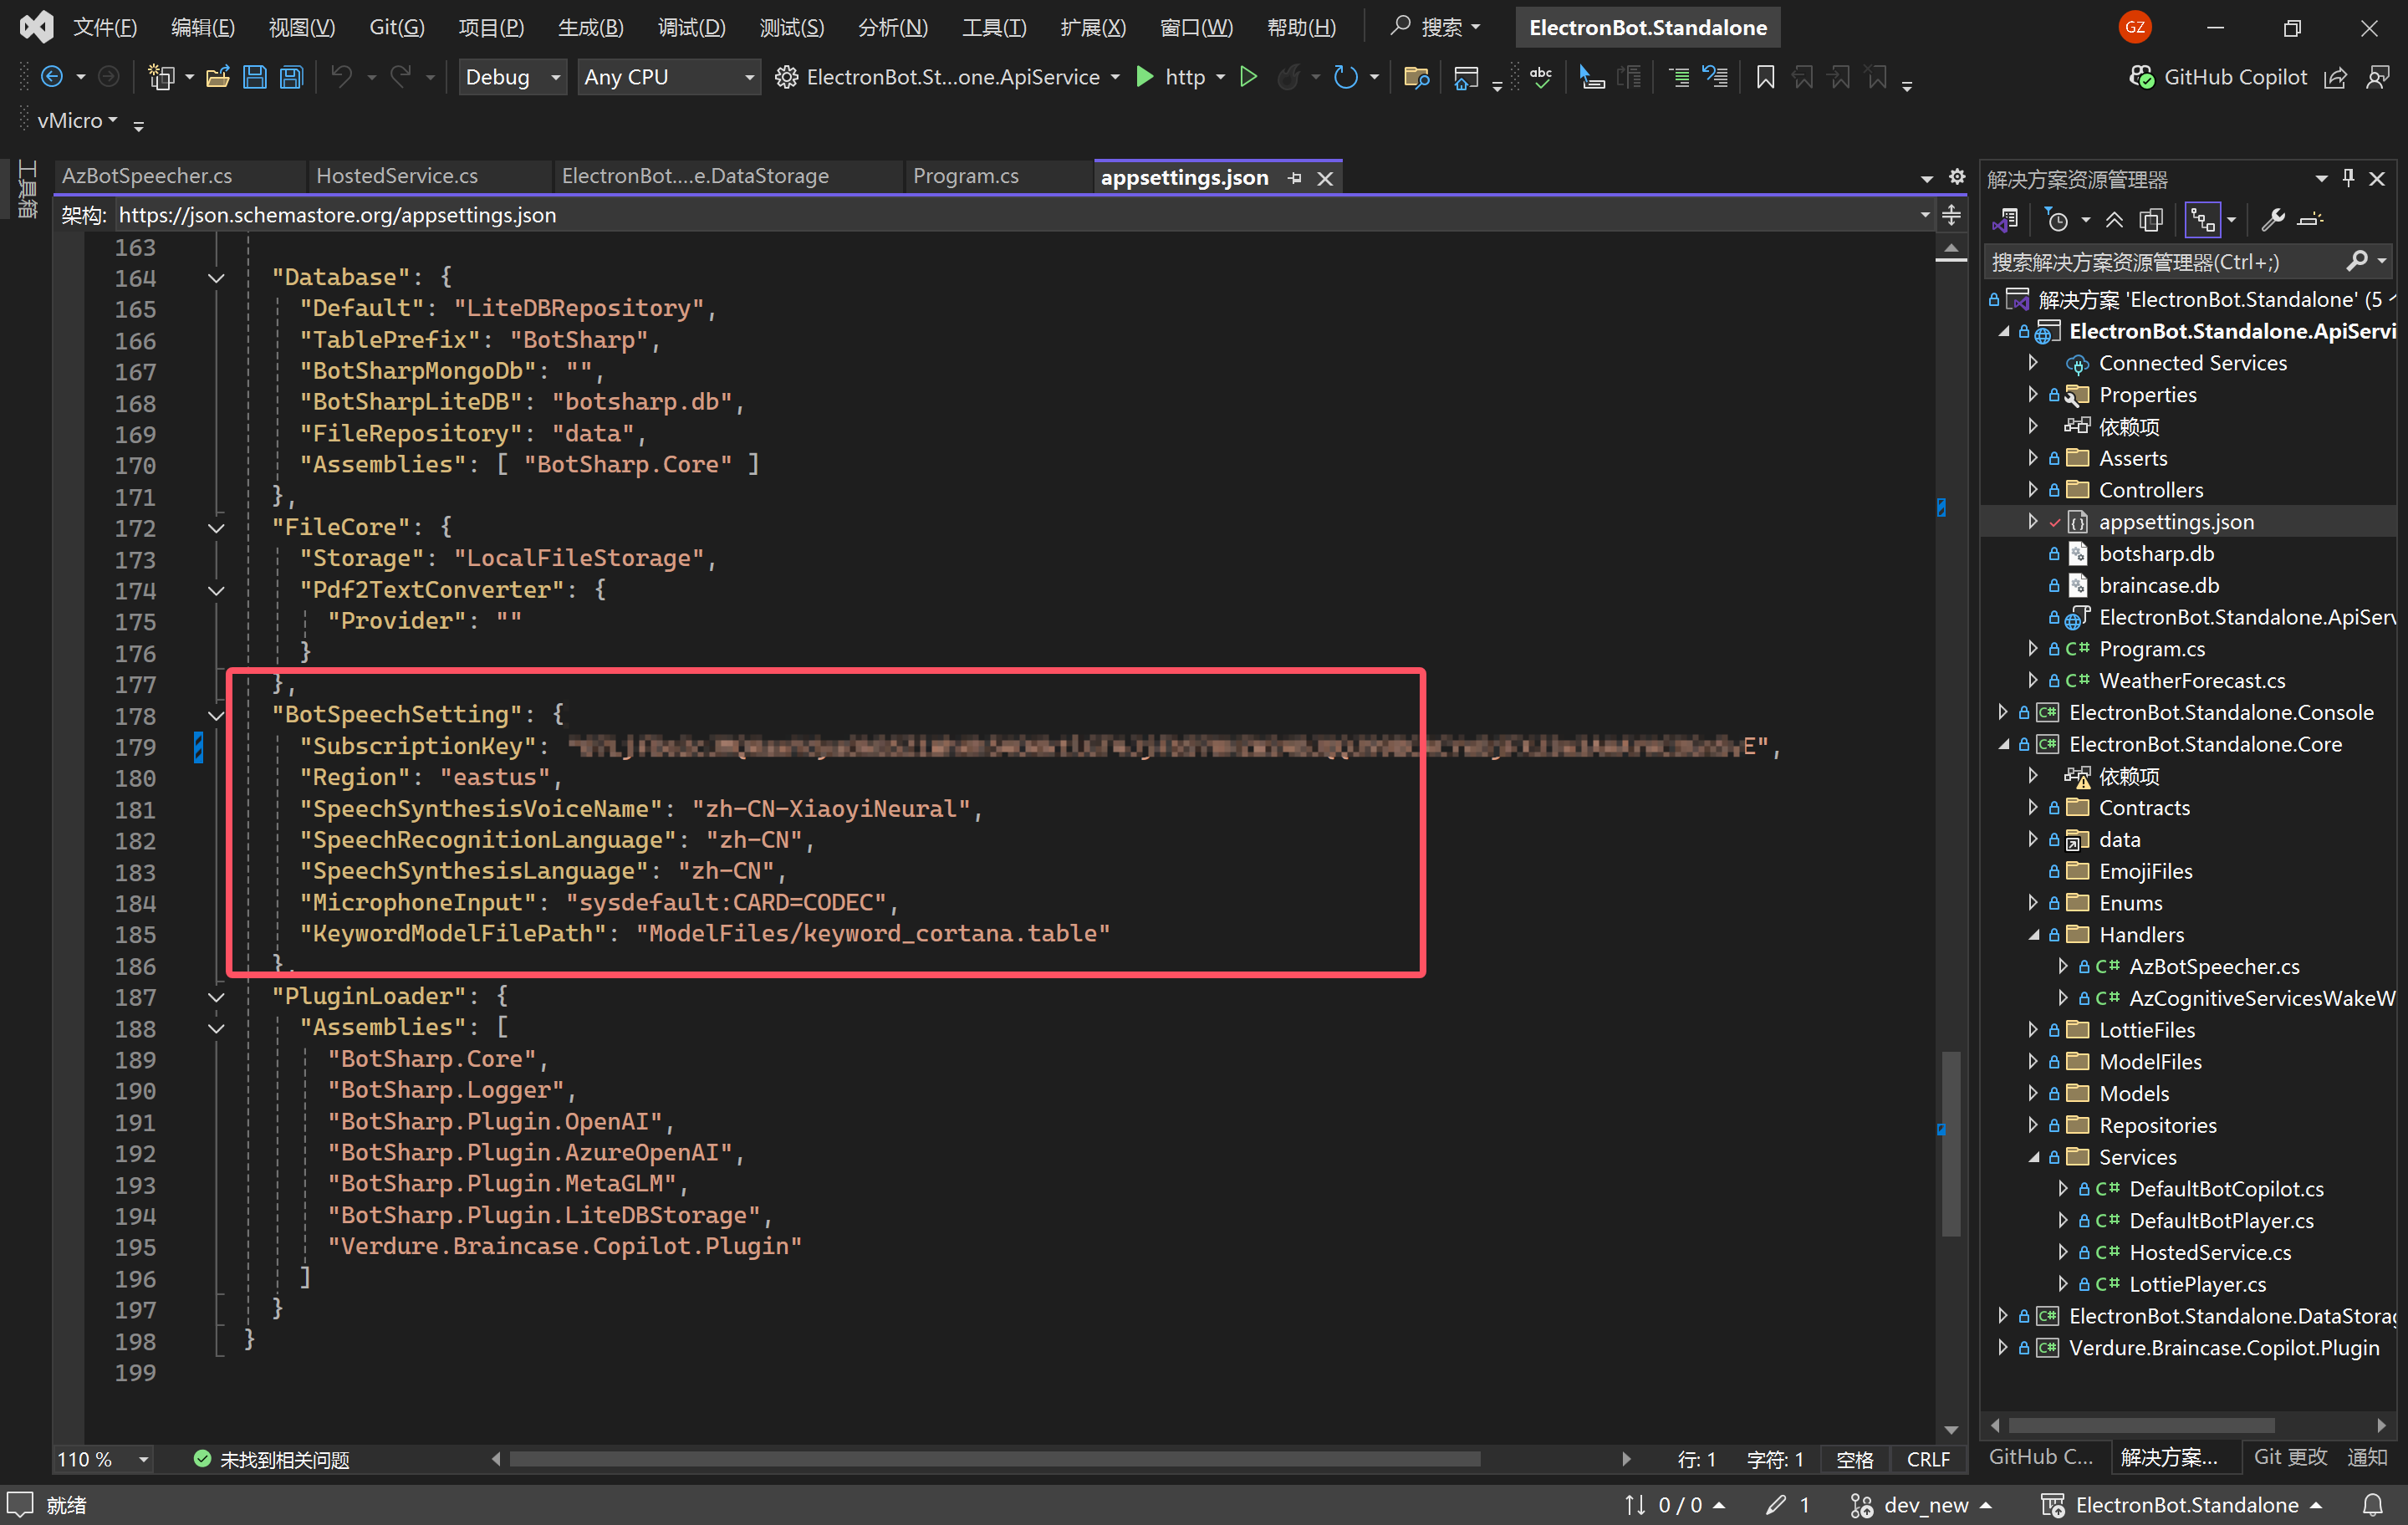The height and width of the screenshot is (1525, 2408).
Task: Click the Save file icon
Action: coord(255,77)
